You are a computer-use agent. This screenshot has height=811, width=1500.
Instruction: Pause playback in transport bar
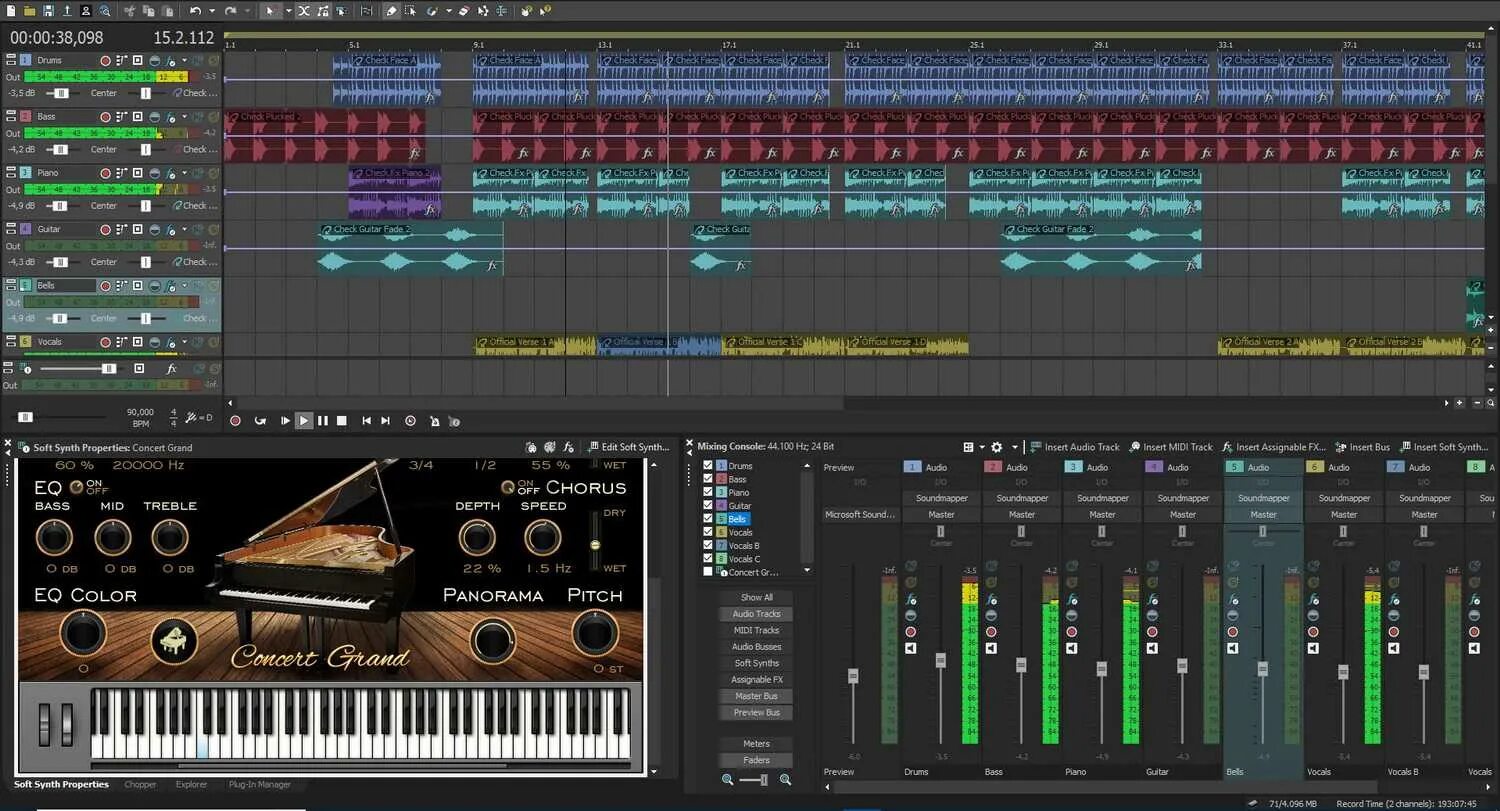(322, 421)
